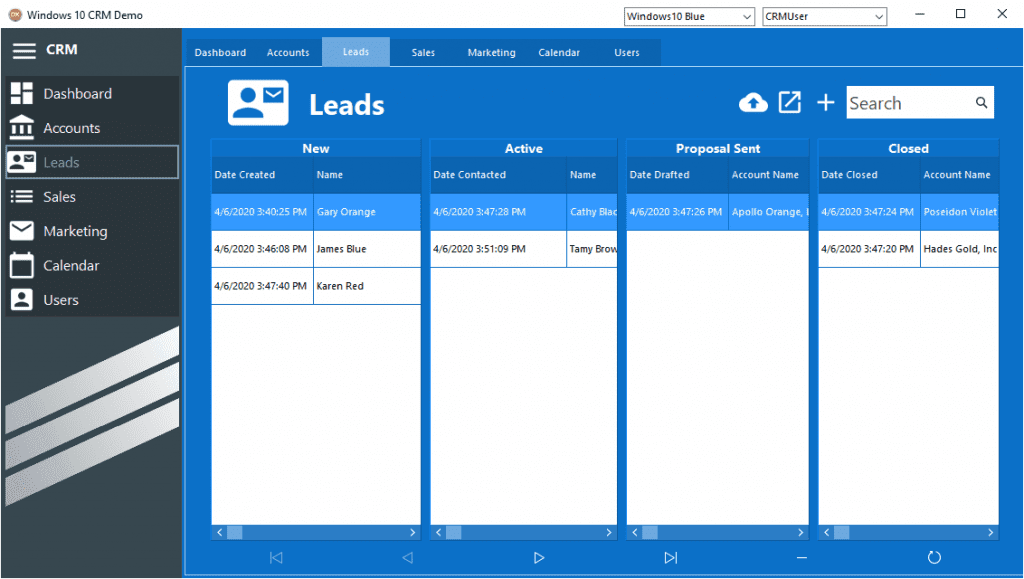Switch to the Calendar tab
Screen dimensions: 1024x579
[559, 52]
